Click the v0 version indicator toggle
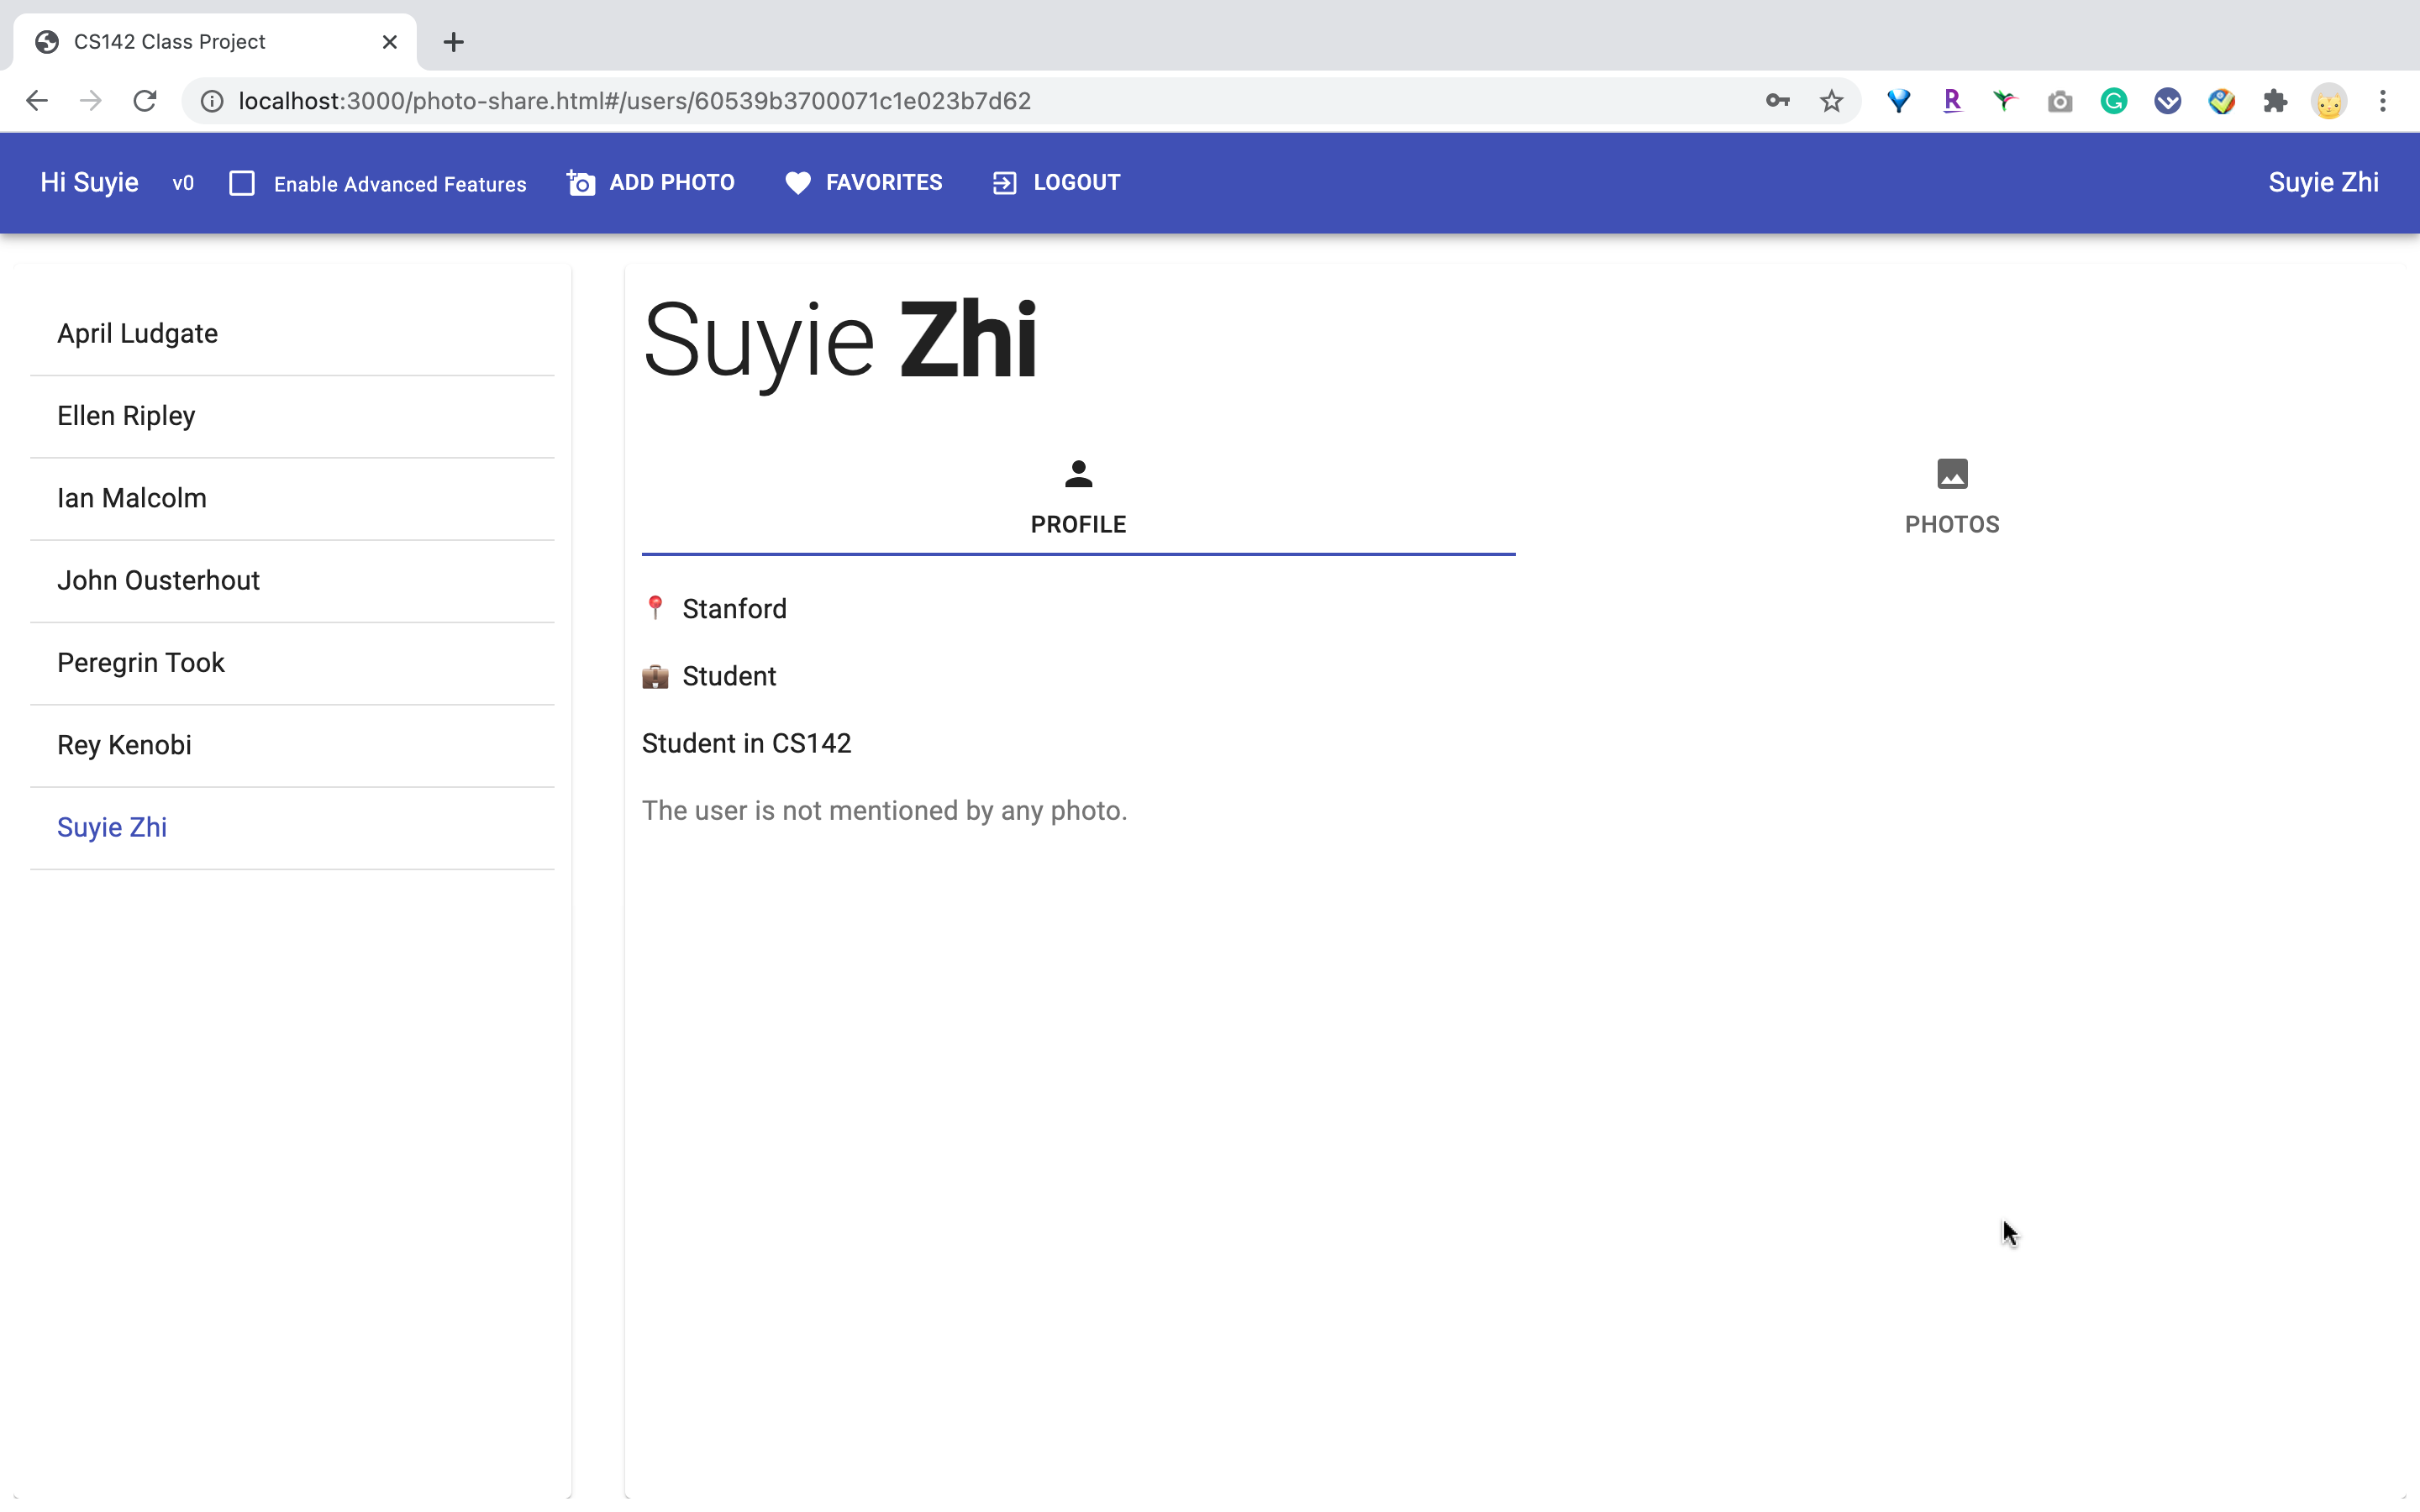The image size is (2420, 1512). 181,181
